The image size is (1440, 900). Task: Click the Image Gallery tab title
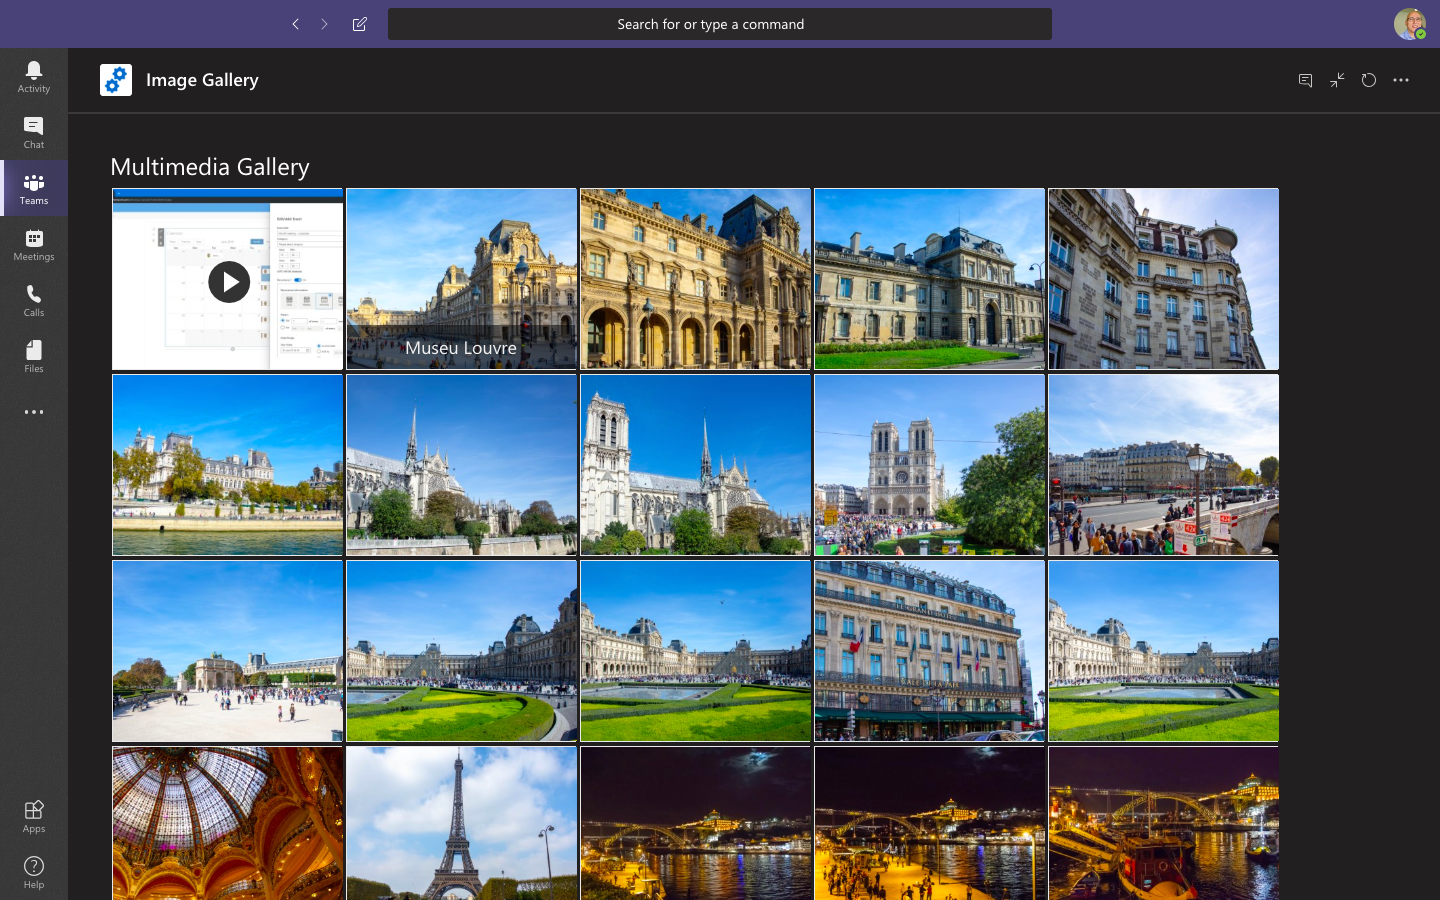pyautogui.click(x=202, y=80)
